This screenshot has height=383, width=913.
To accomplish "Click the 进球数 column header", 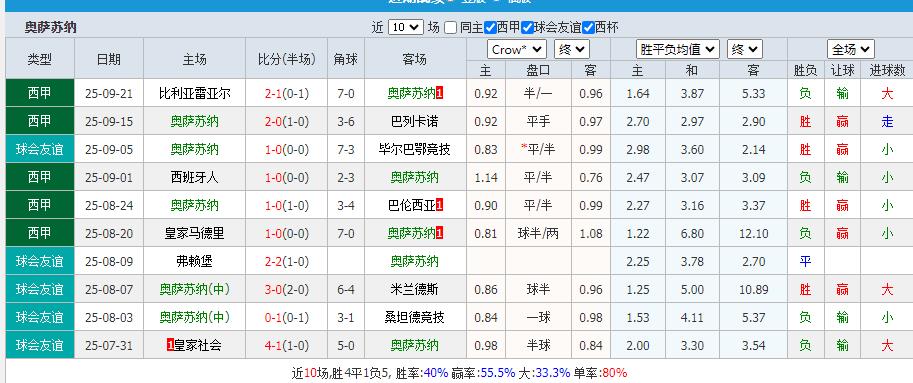I will pyautogui.click(x=887, y=70).
